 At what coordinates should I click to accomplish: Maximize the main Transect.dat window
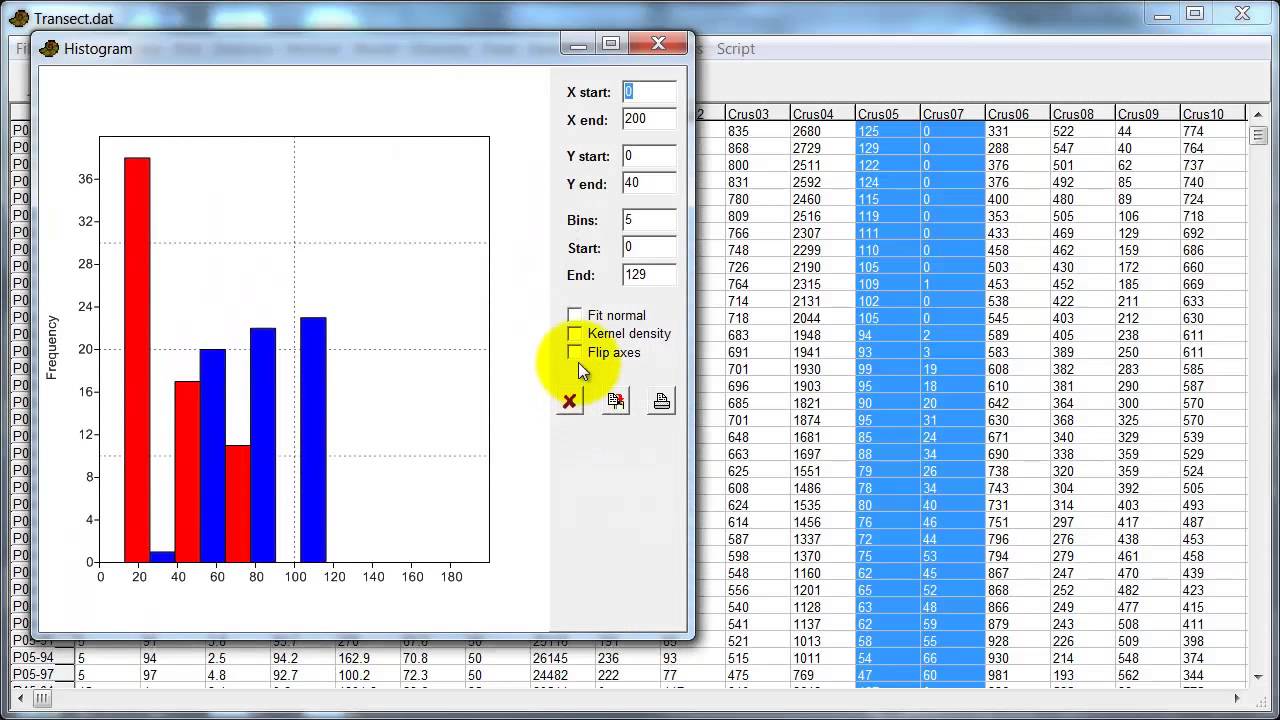tap(1195, 13)
